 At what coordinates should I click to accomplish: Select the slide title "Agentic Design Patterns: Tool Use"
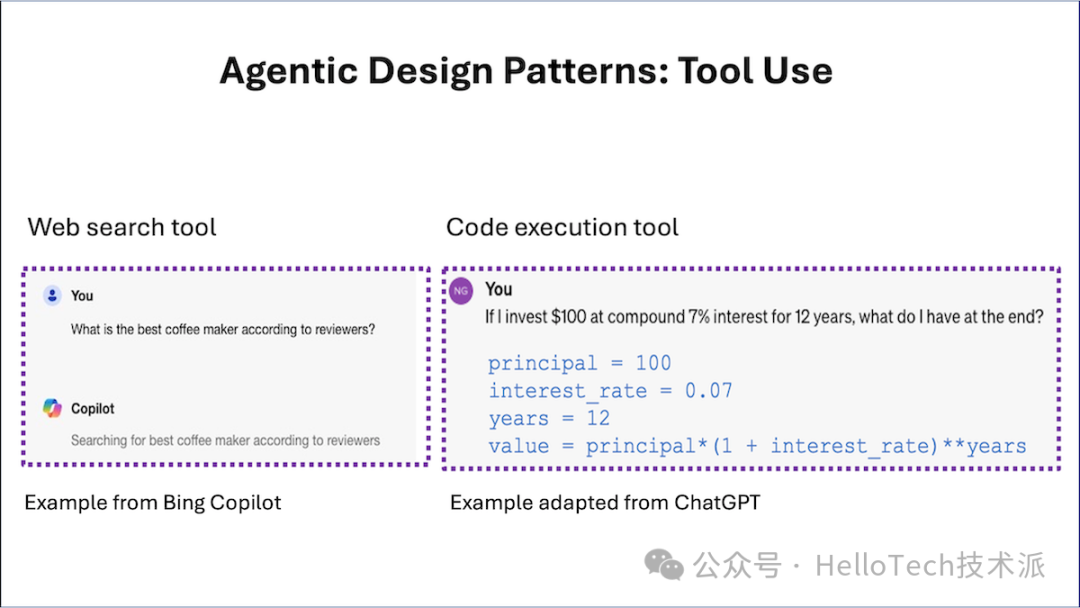[x=526, y=71]
